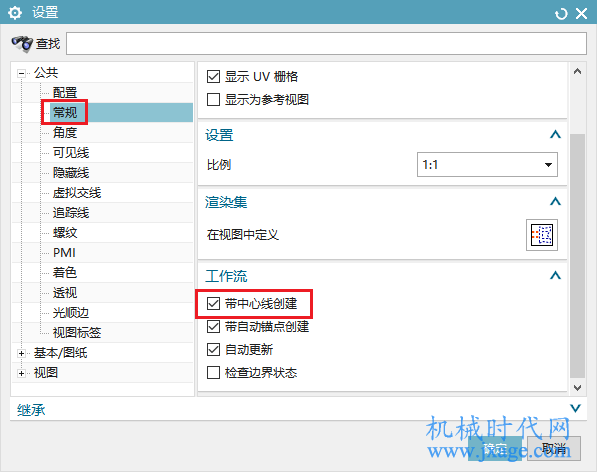Open the define-in-view render set icon button
The image size is (597, 472).
(x=541, y=235)
